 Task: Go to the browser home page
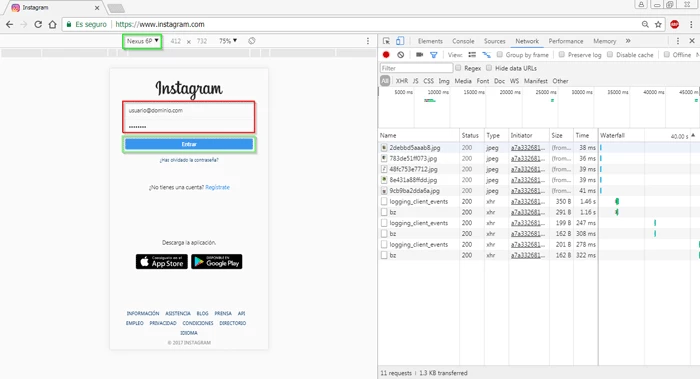coord(52,25)
